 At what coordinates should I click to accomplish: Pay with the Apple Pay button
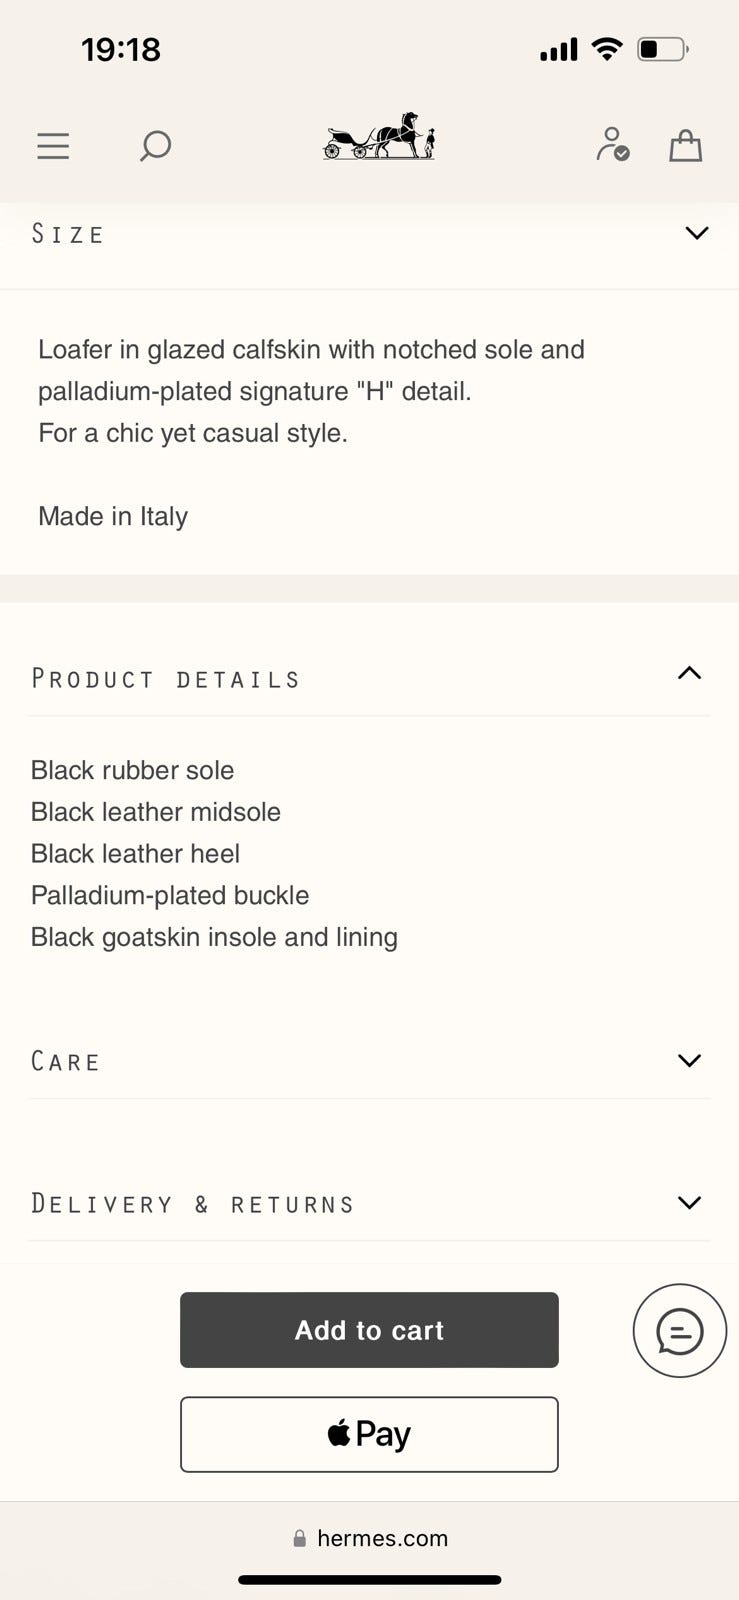click(x=369, y=1434)
